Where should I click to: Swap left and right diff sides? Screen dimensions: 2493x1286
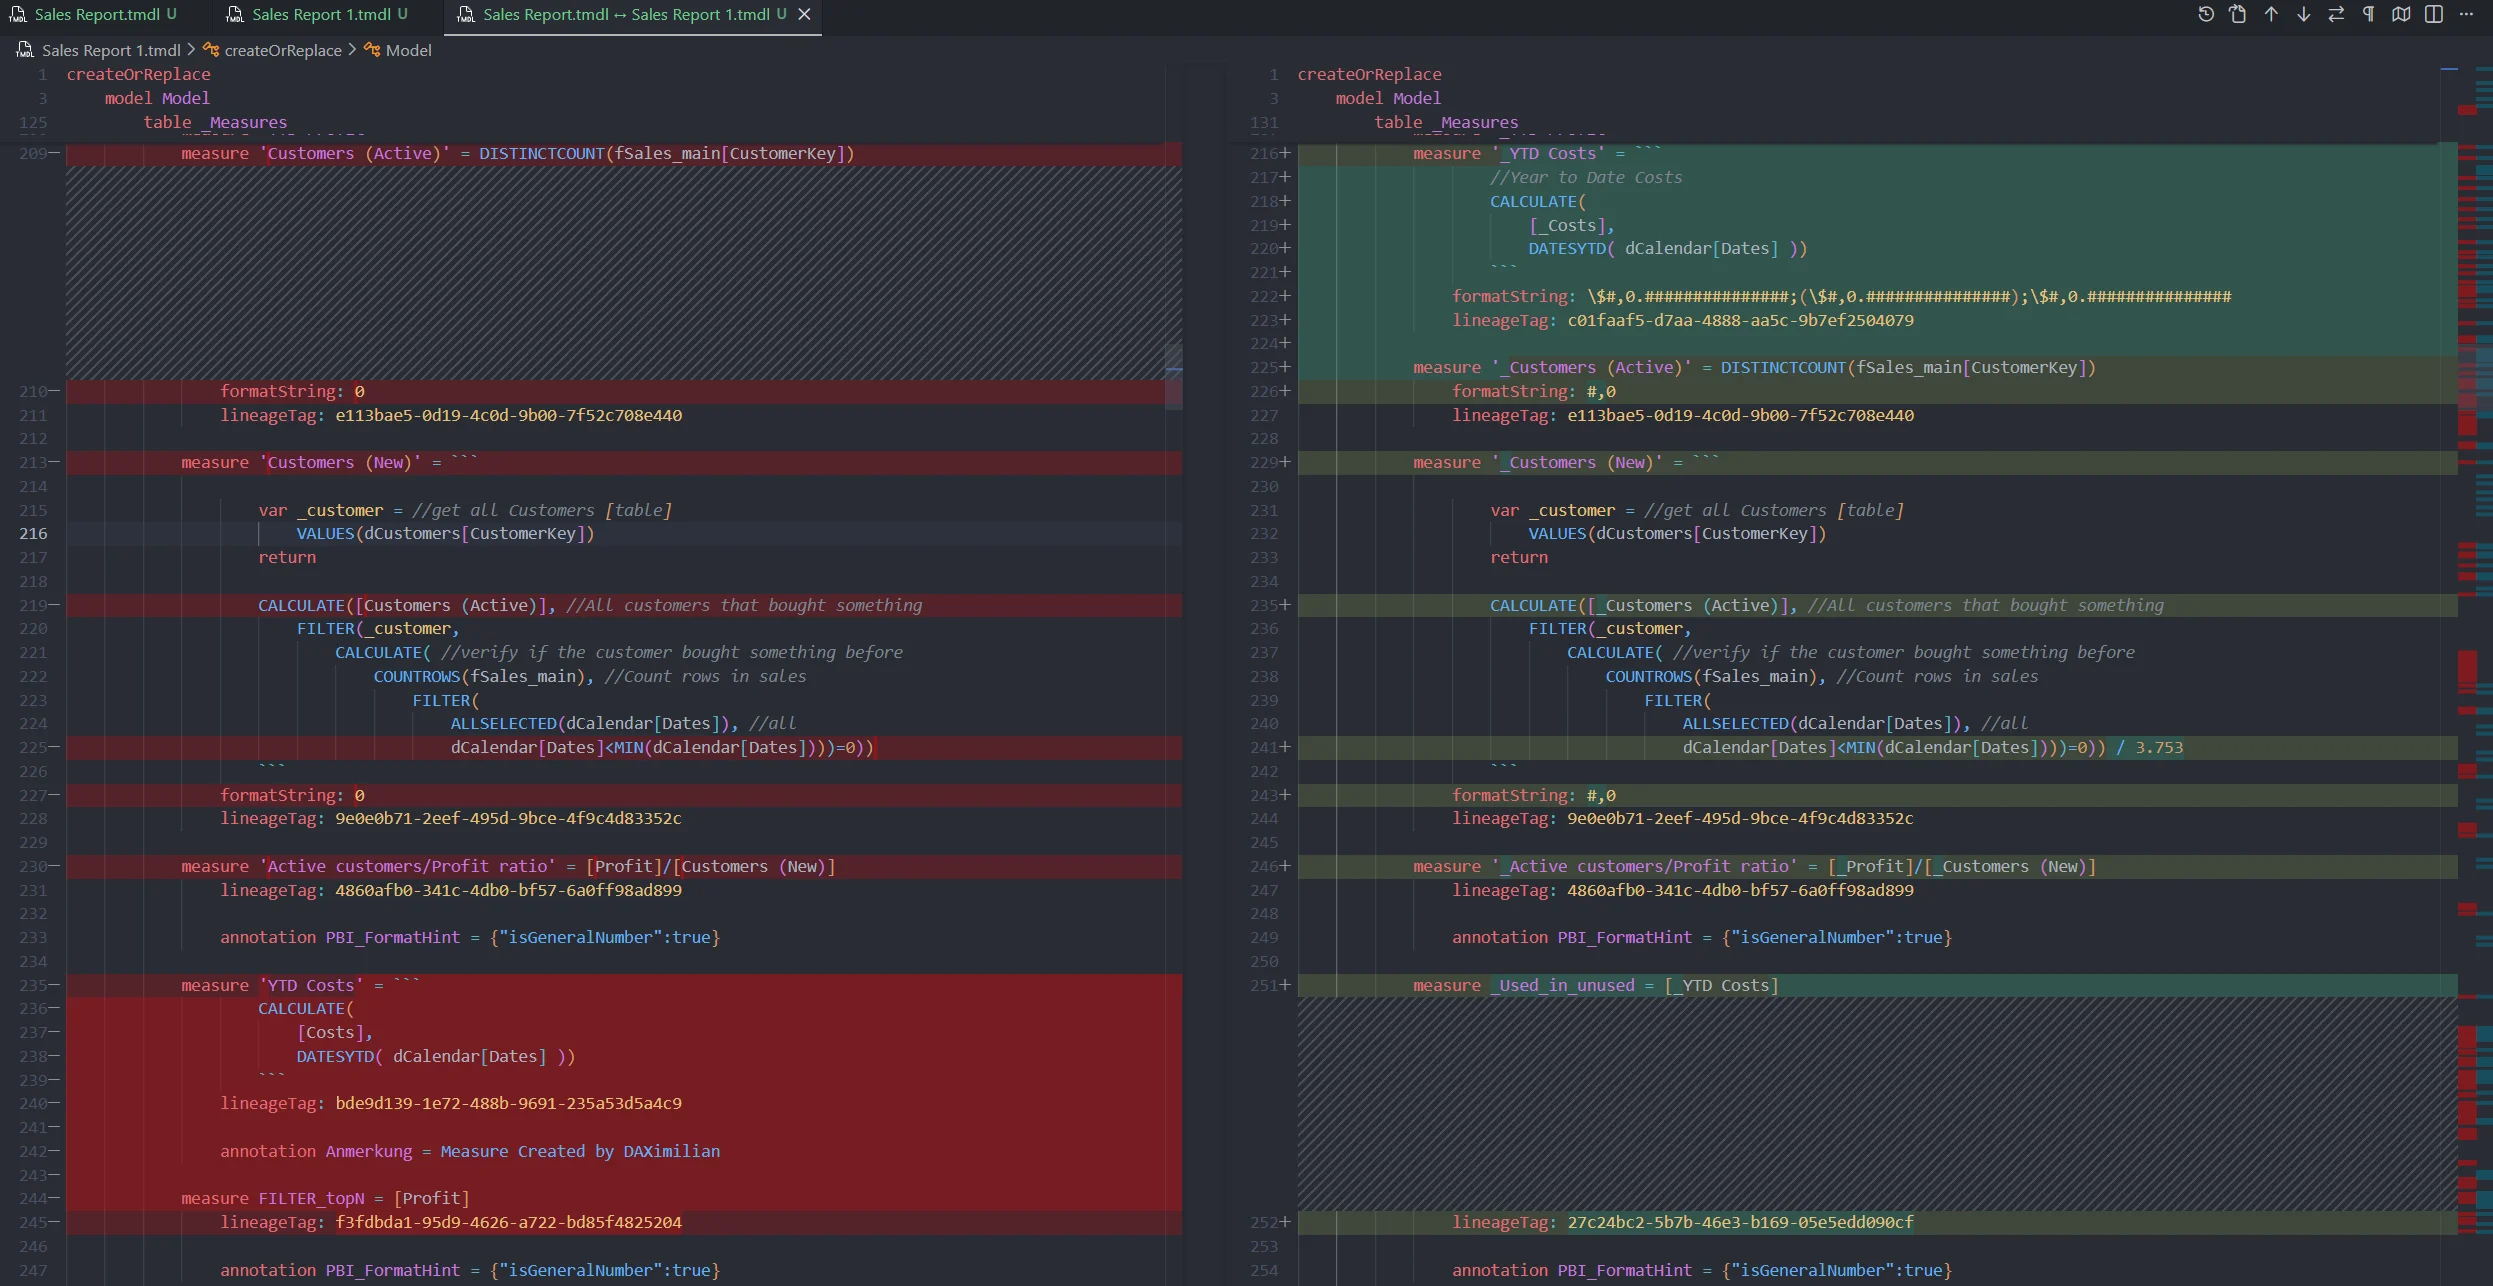(2336, 14)
